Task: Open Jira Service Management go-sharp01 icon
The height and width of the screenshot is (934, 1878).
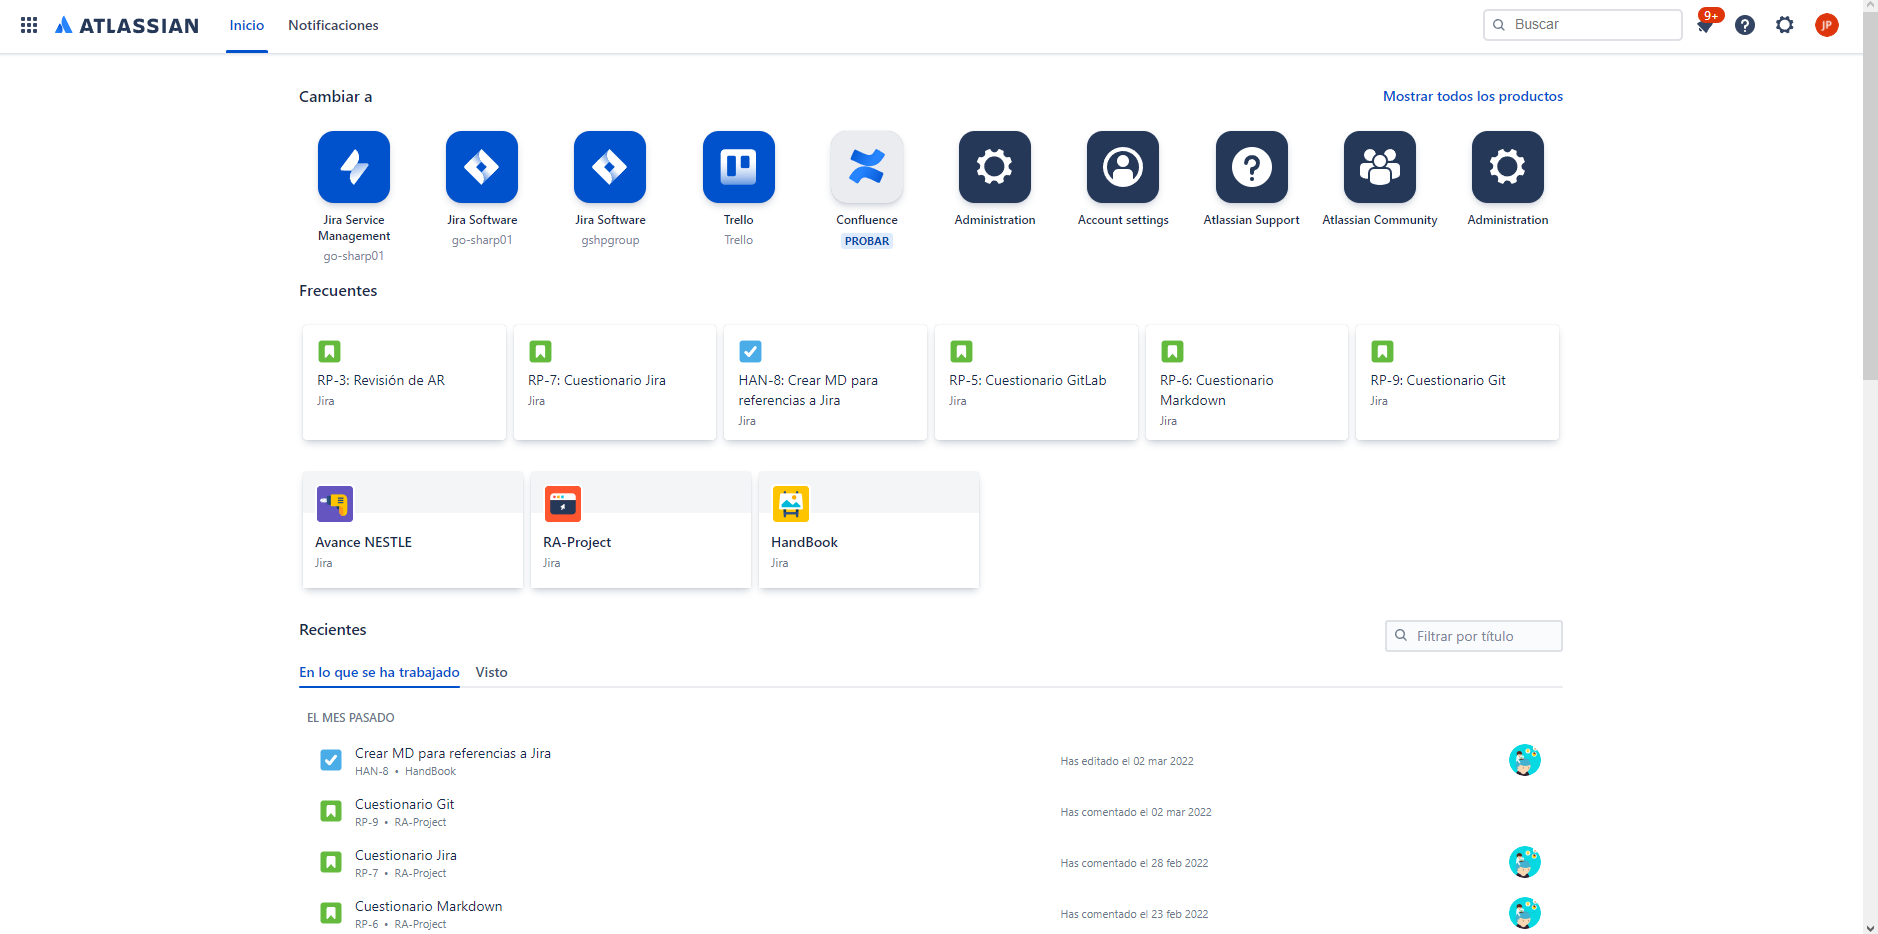Action: click(x=354, y=167)
